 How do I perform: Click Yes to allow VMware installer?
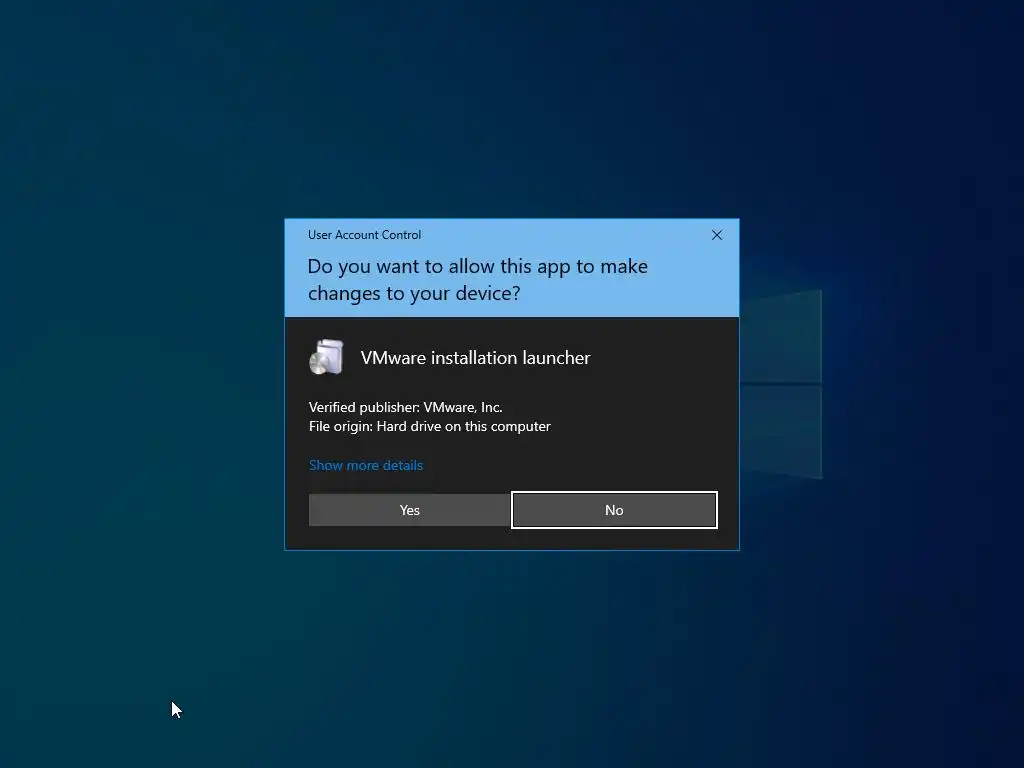point(409,510)
